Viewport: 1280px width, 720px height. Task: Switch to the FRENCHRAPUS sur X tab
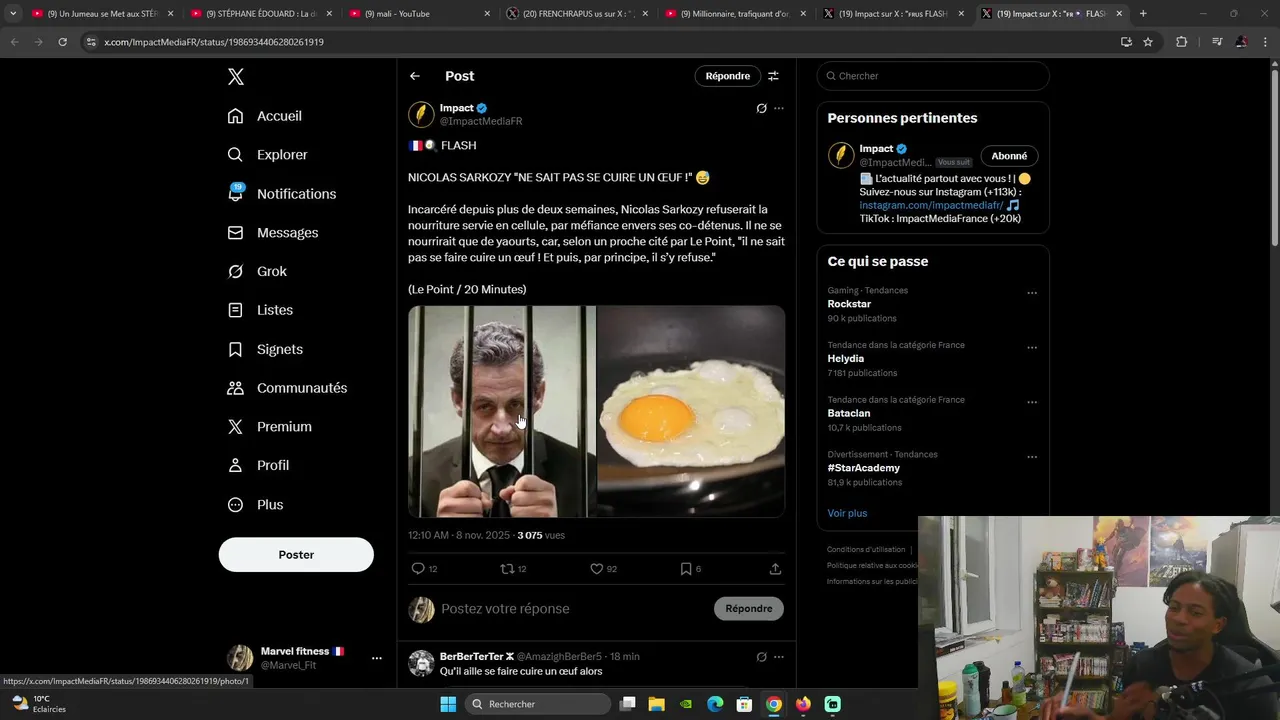576,14
